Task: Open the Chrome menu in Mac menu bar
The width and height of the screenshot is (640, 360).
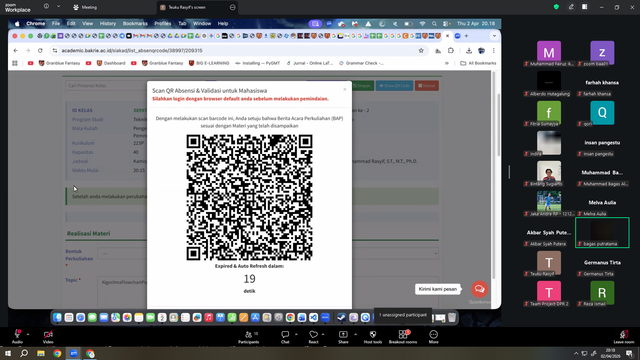Action: pyautogui.click(x=36, y=24)
